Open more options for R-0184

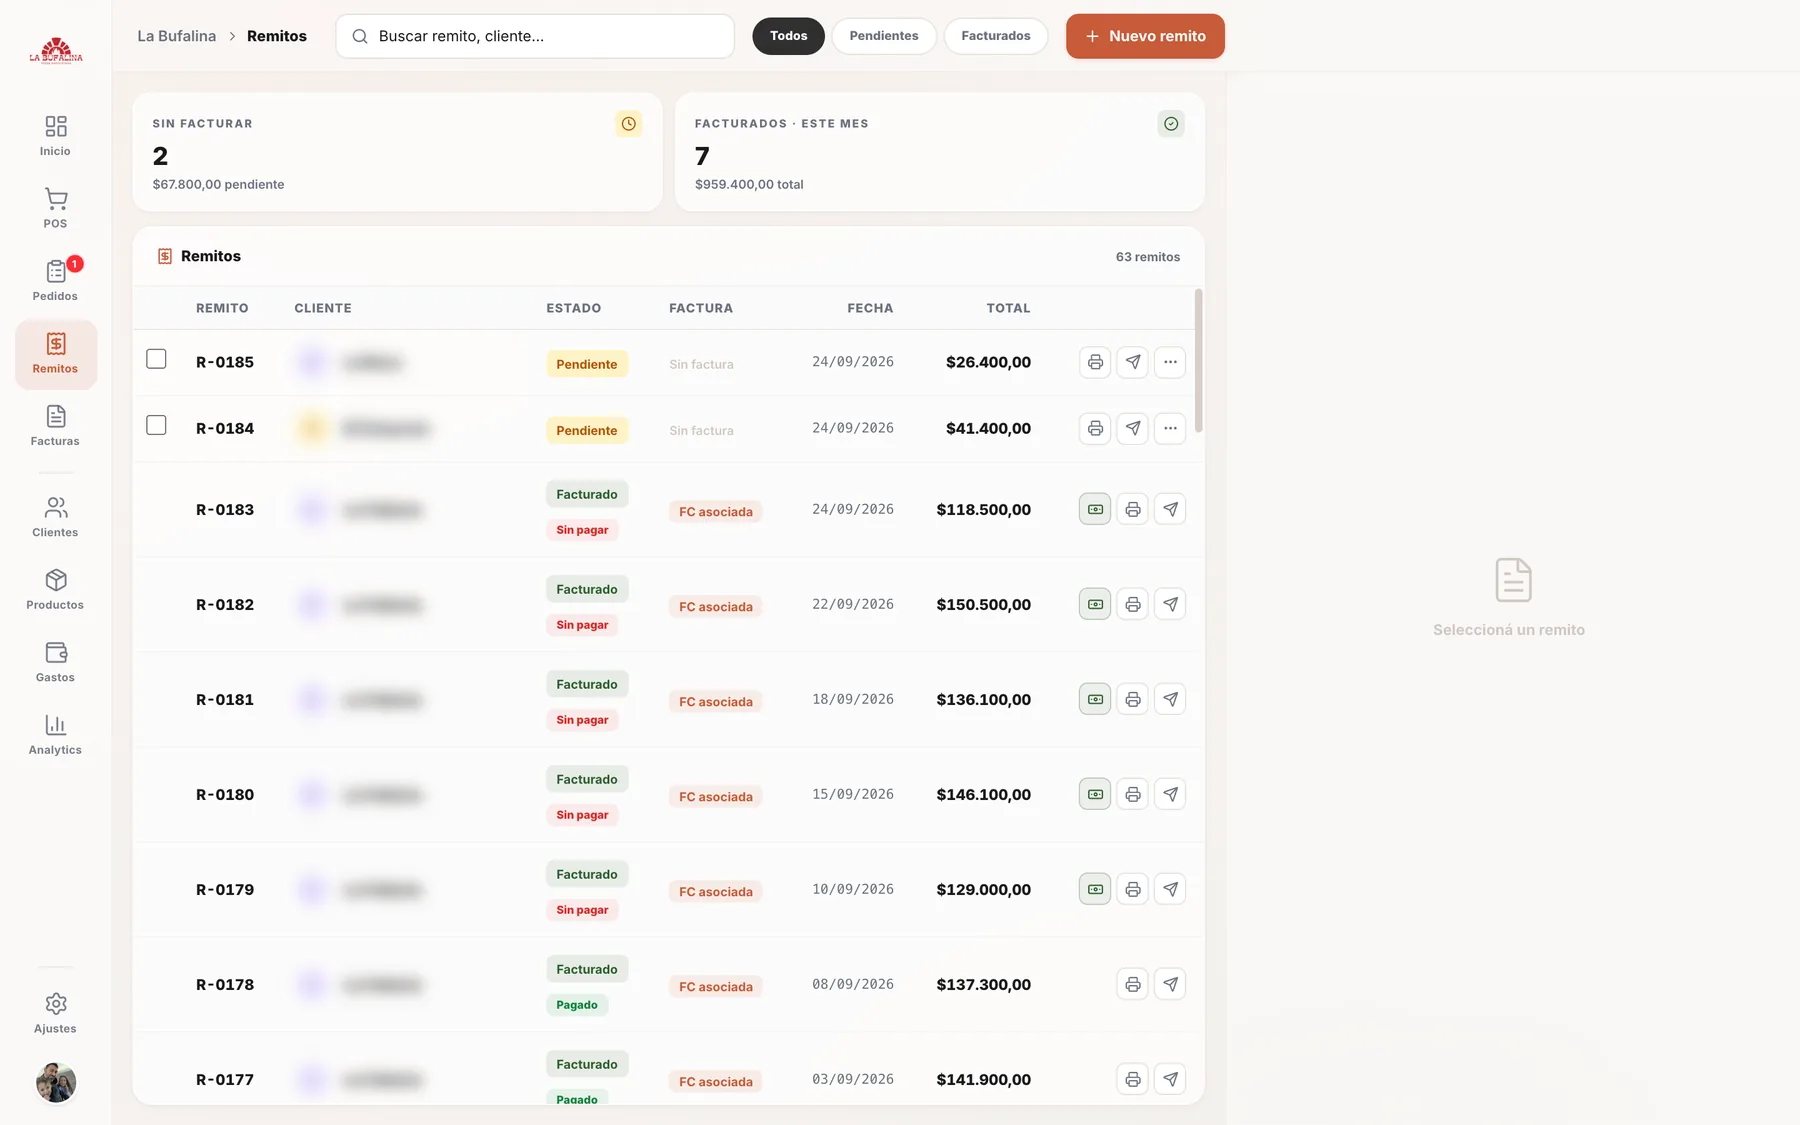point(1170,428)
